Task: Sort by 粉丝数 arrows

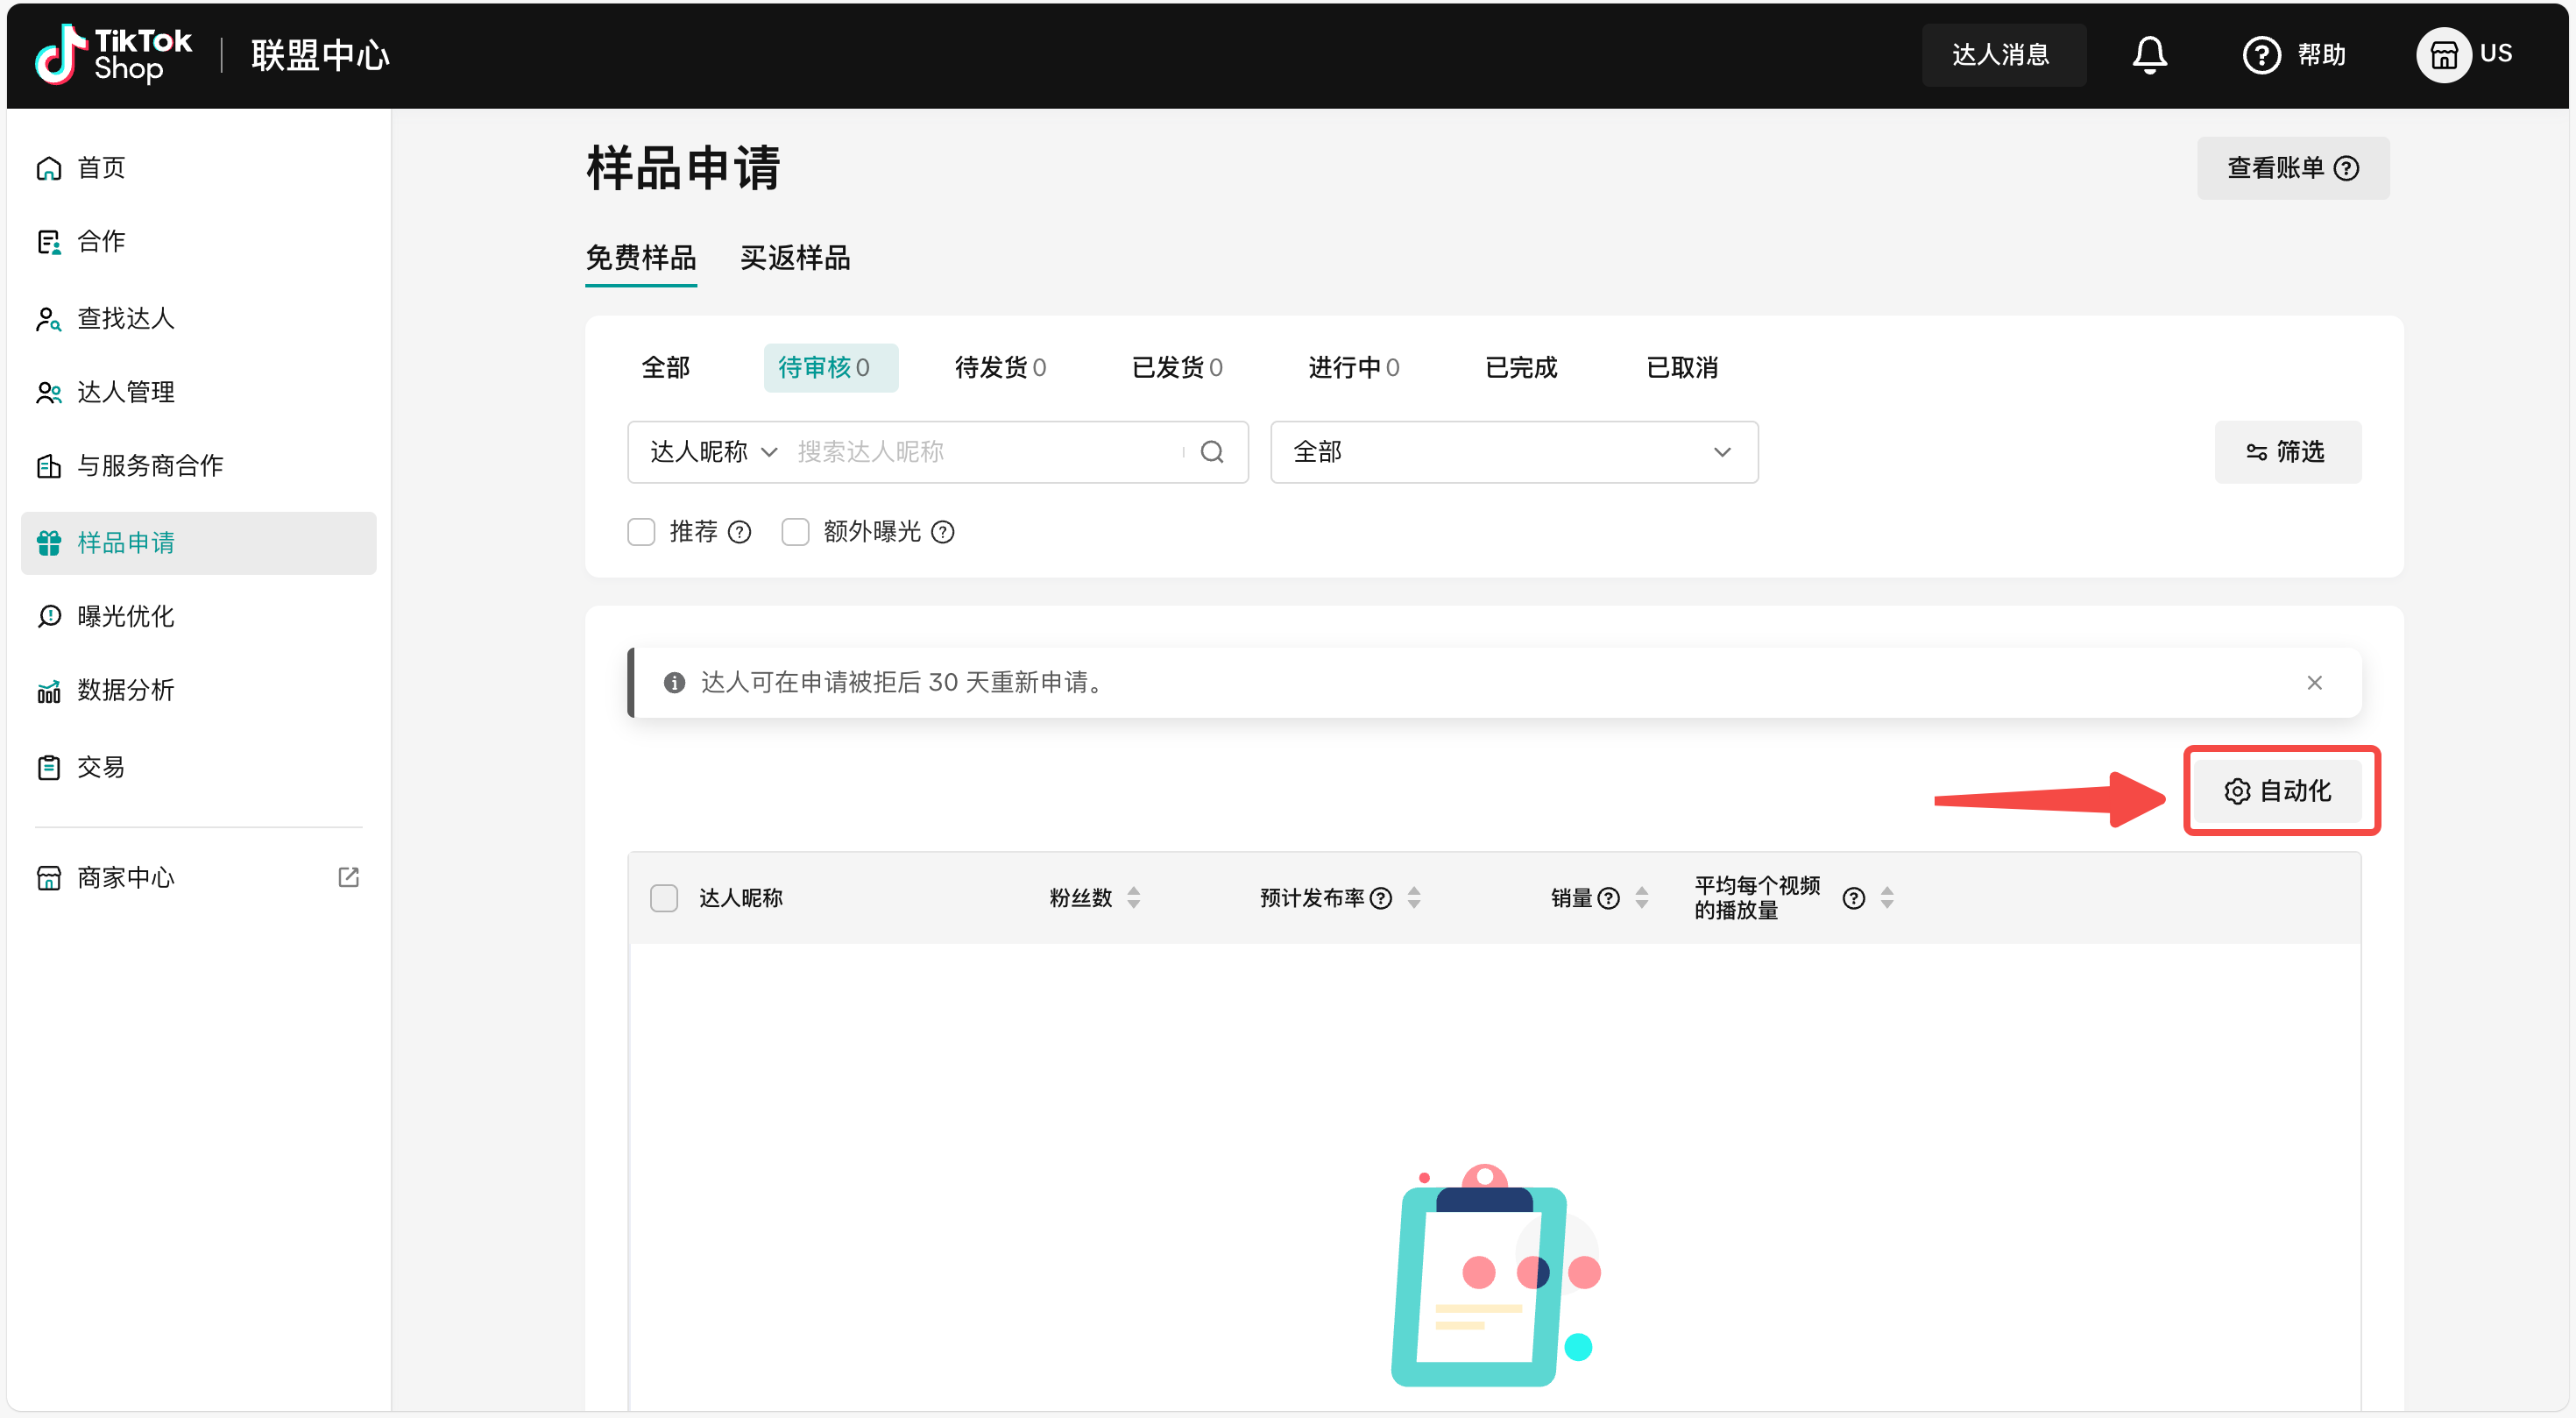Action: (x=1133, y=897)
